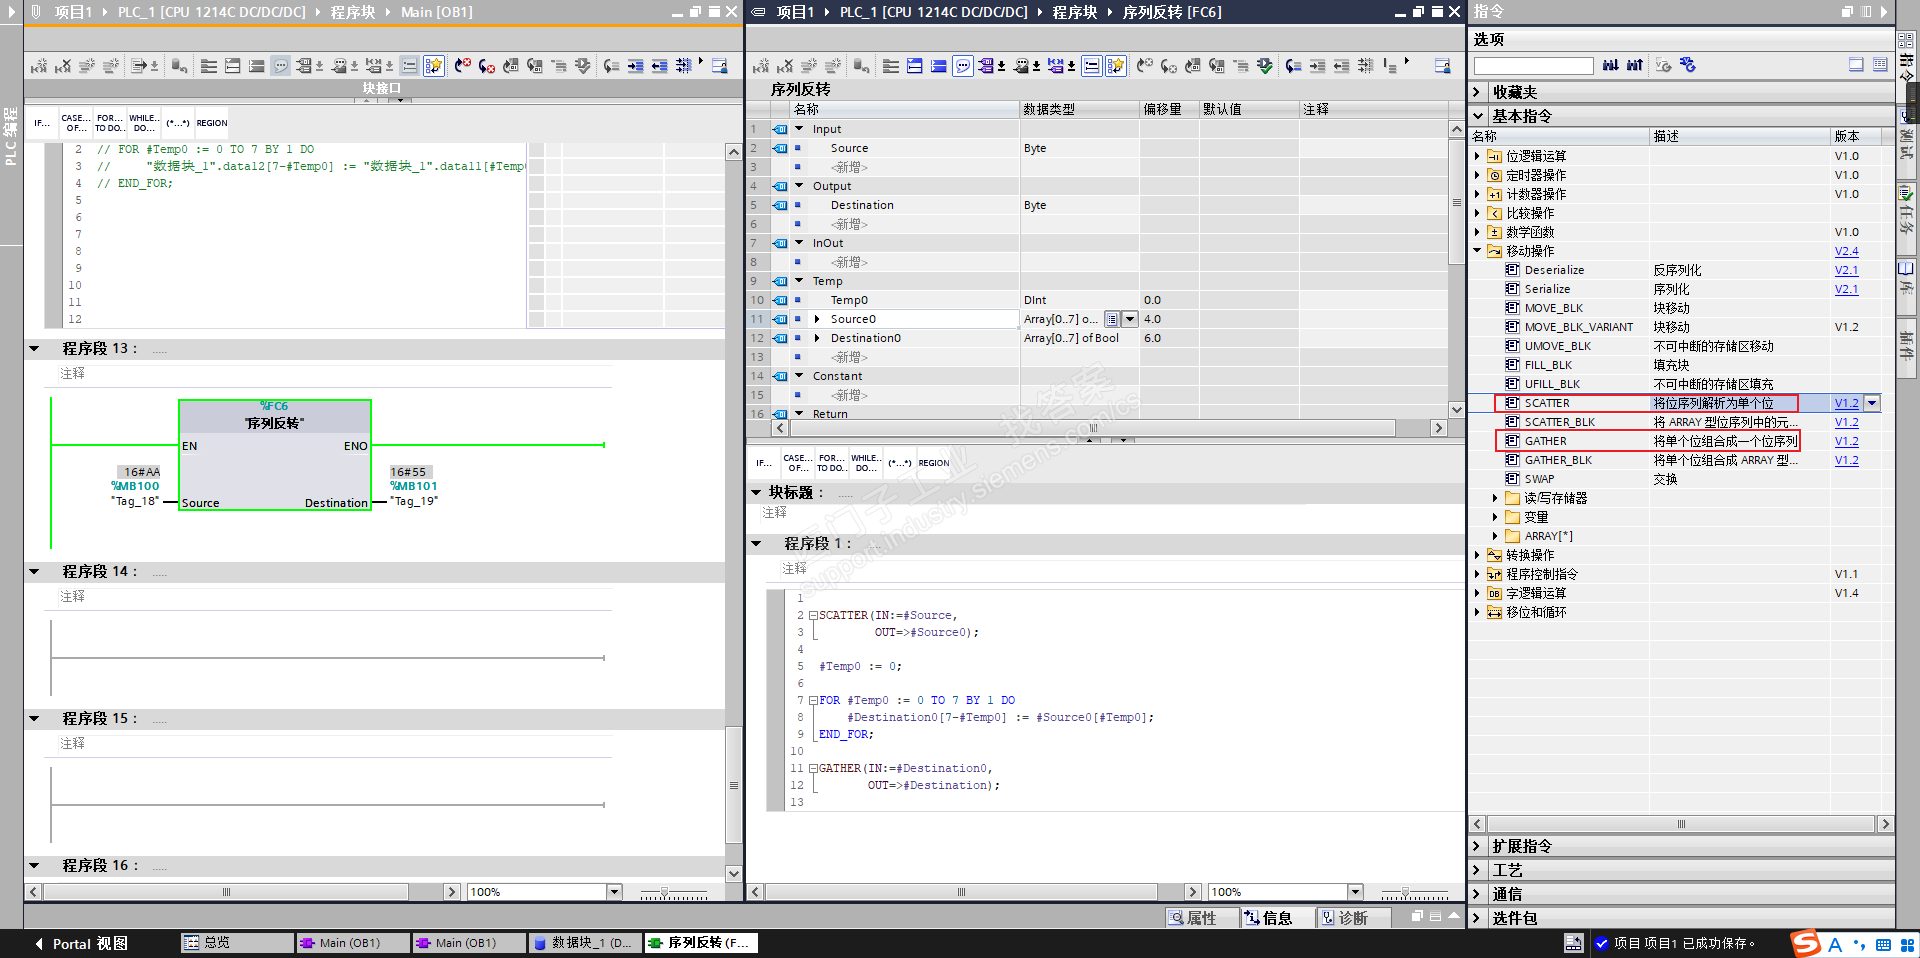Click the indent text icon in FC6 toolbar
The image size is (1920, 958).
(x=1317, y=66)
